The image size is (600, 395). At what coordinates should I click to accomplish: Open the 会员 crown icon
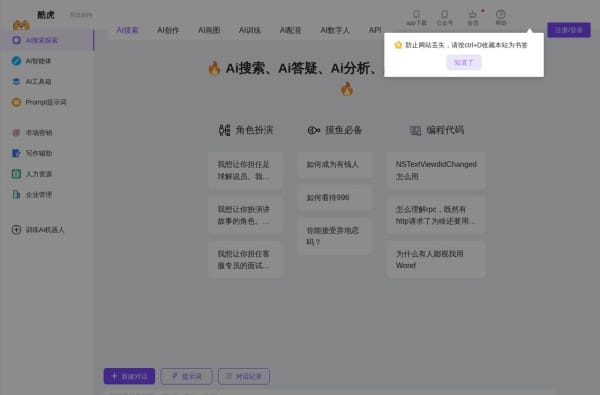pos(473,15)
